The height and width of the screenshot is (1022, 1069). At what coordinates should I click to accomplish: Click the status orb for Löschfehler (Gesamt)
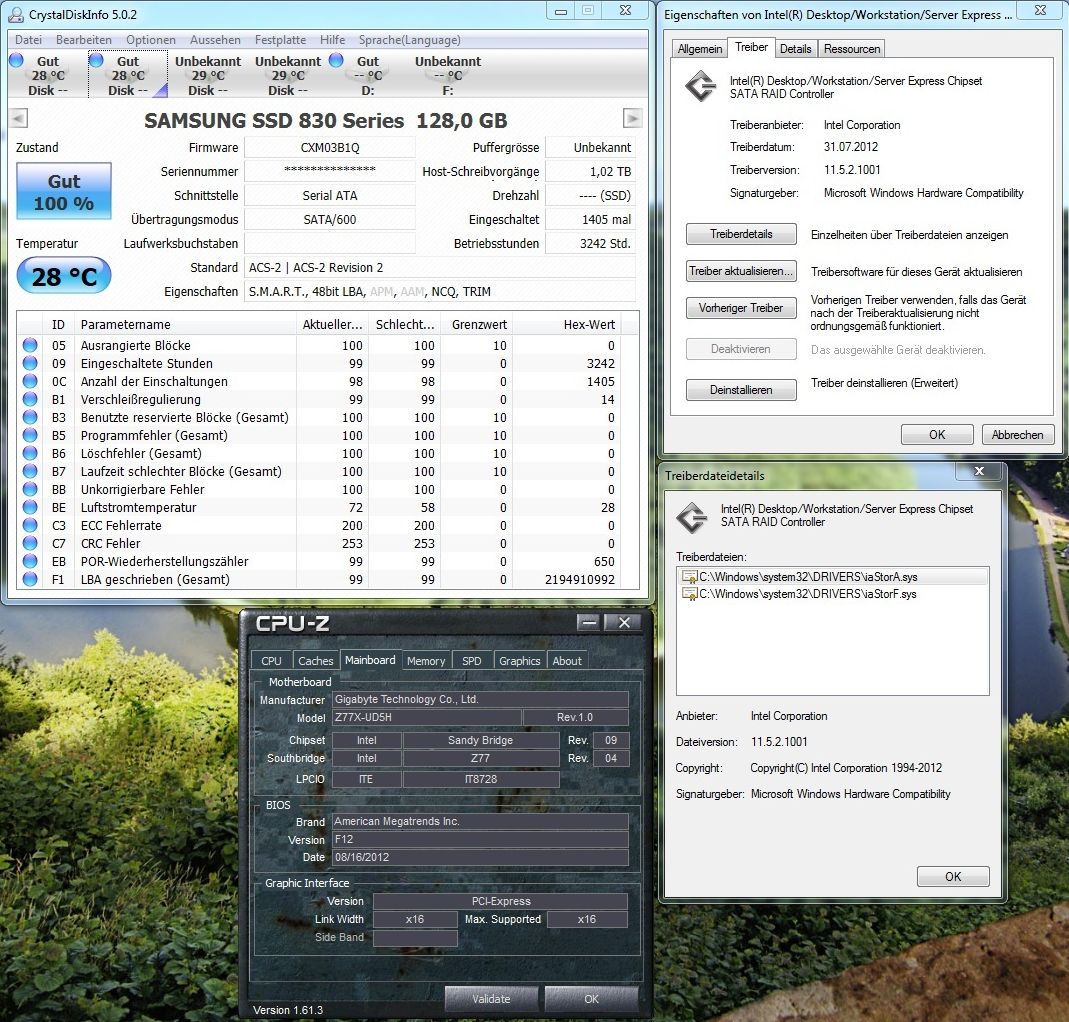coord(30,453)
